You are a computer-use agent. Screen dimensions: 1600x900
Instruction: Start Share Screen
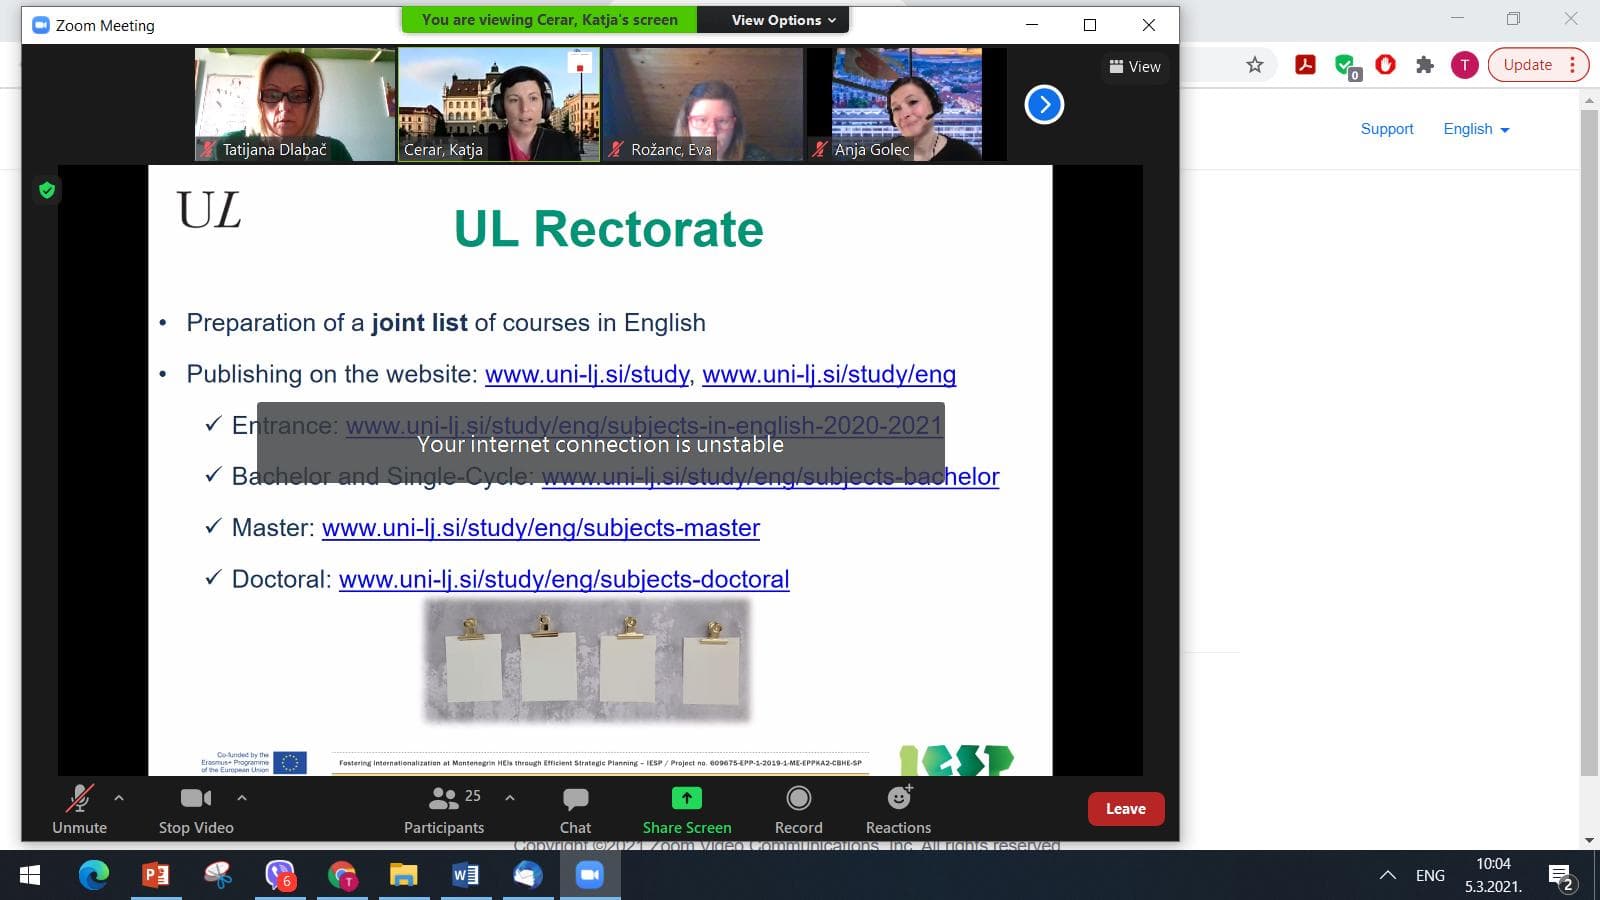tap(687, 809)
